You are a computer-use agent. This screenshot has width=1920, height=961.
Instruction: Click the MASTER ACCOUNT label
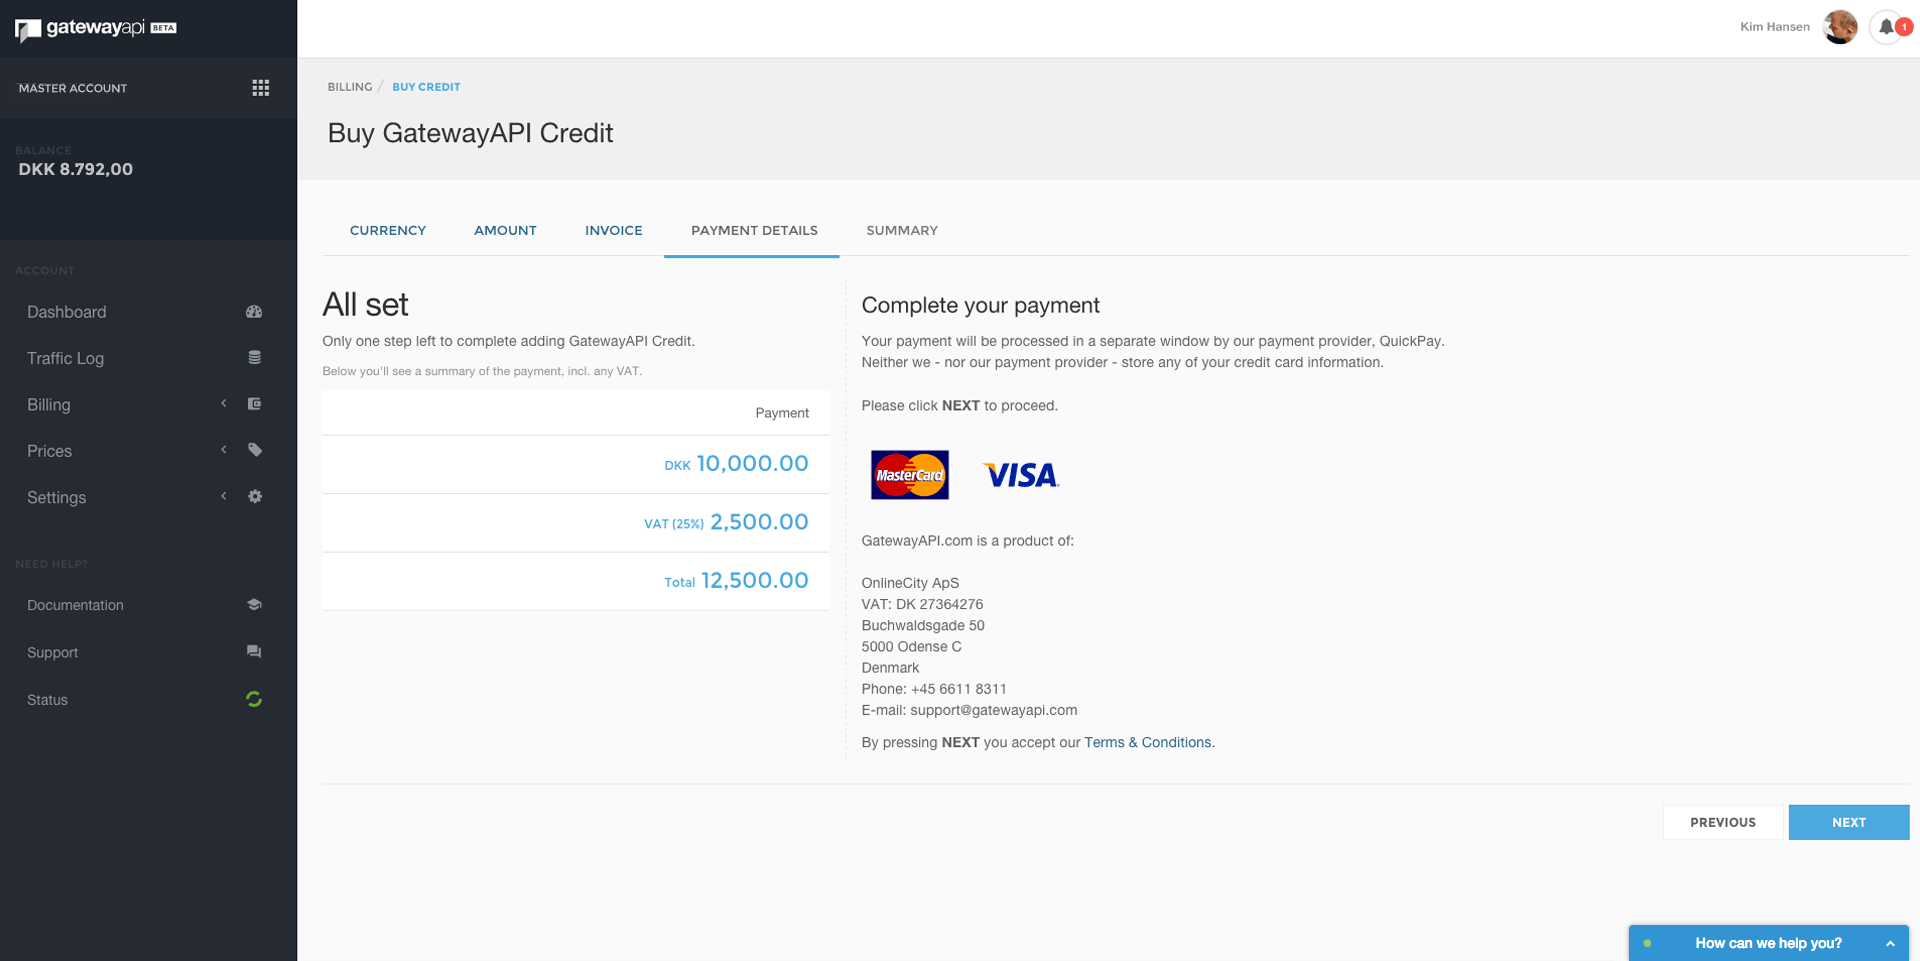pos(73,88)
